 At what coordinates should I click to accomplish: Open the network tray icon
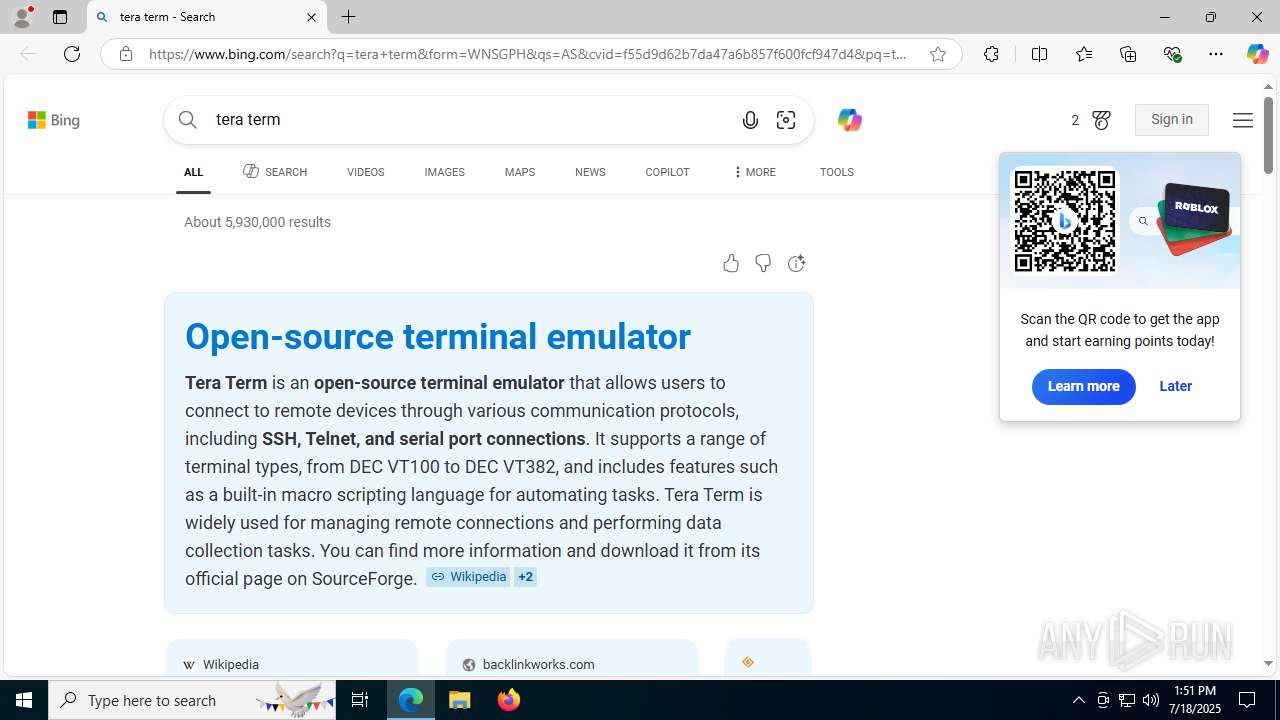1126,700
